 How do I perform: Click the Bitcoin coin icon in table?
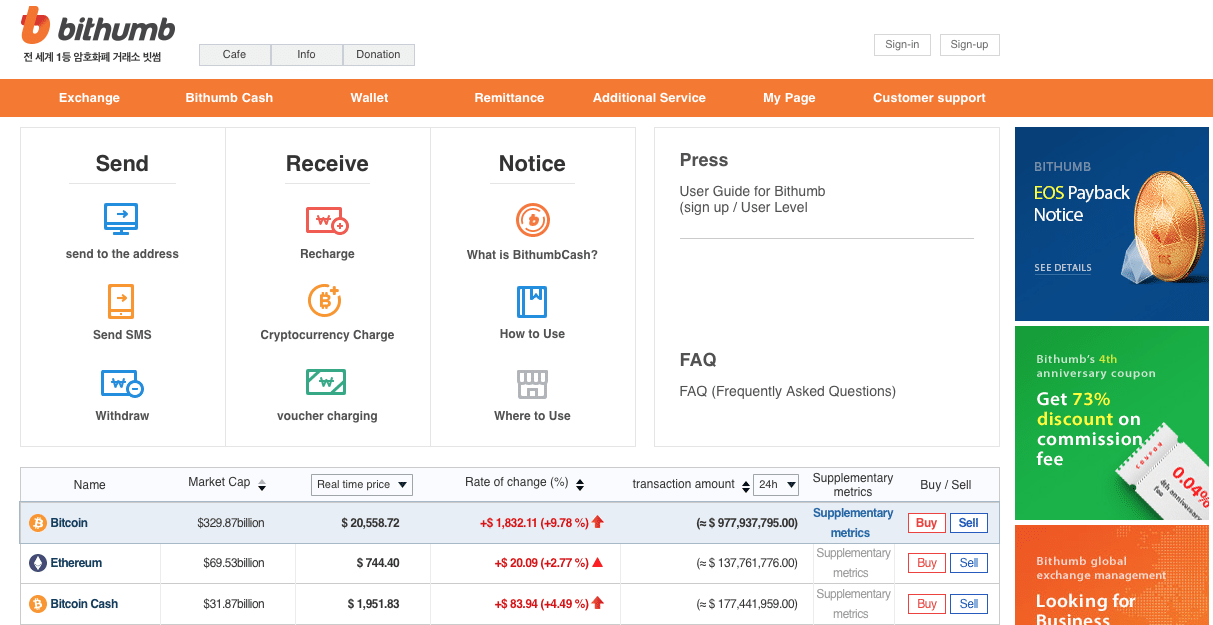coord(38,523)
